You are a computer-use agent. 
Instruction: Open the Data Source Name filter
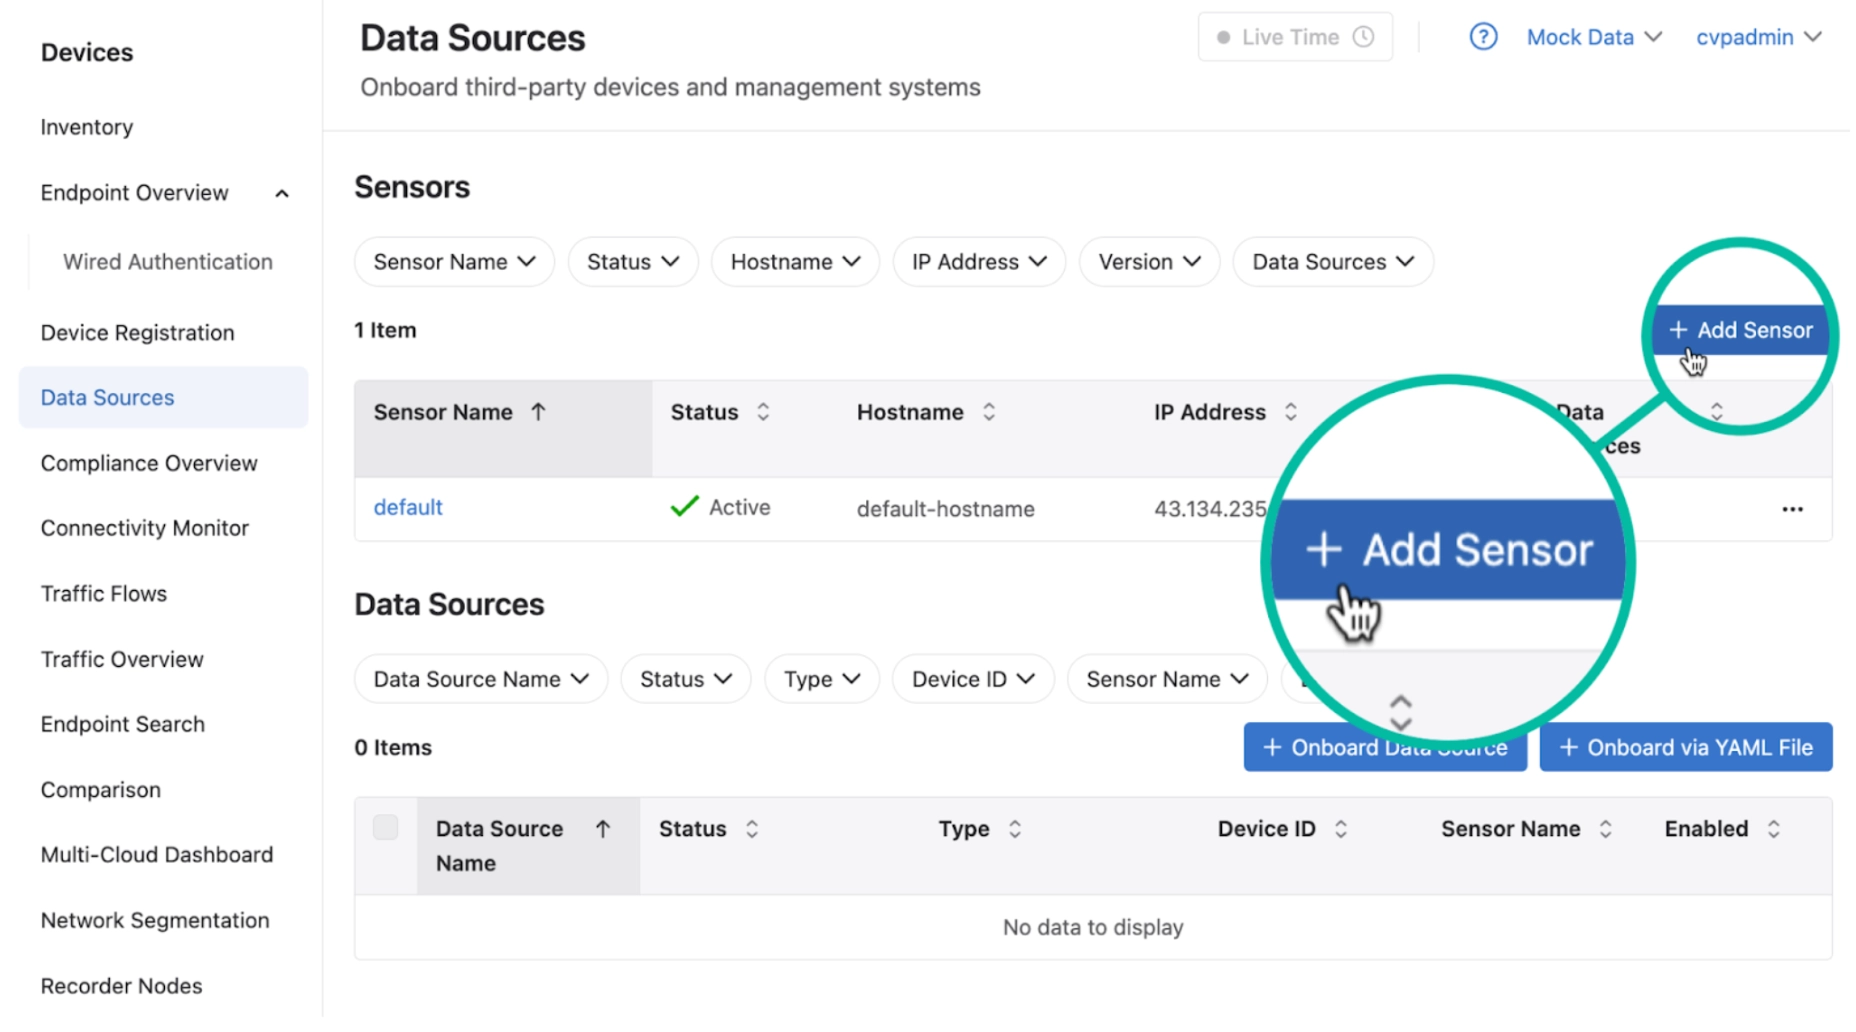tap(481, 679)
